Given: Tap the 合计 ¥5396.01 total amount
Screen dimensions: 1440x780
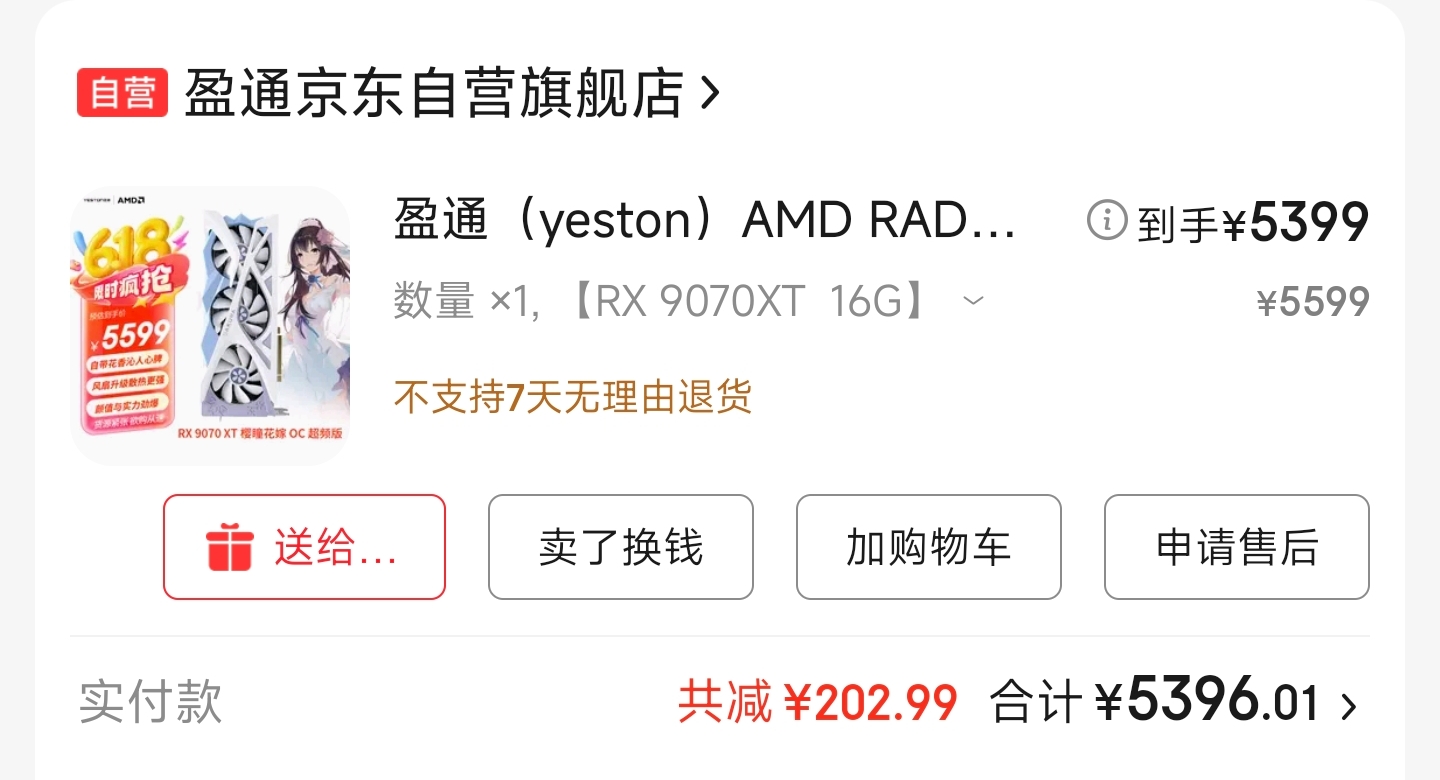Looking at the screenshot, I should (1155, 700).
